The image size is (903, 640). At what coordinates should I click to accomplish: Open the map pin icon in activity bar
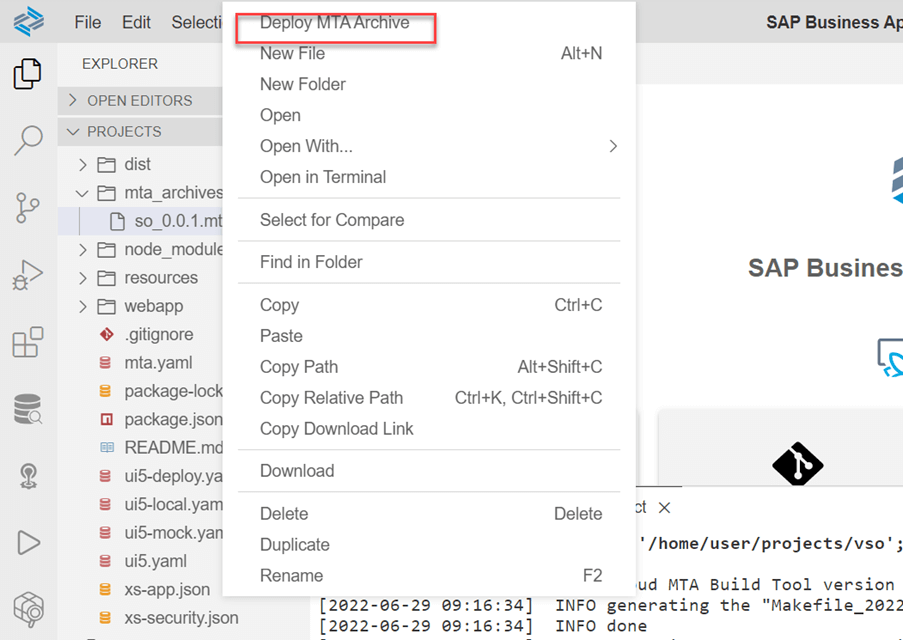click(28, 476)
